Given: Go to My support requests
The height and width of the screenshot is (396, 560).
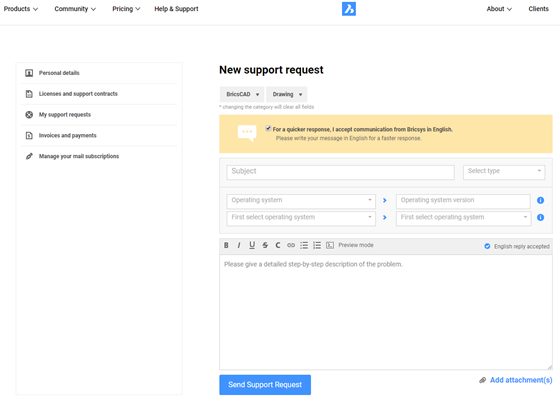Looking at the screenshot, I should pos(65,115).
